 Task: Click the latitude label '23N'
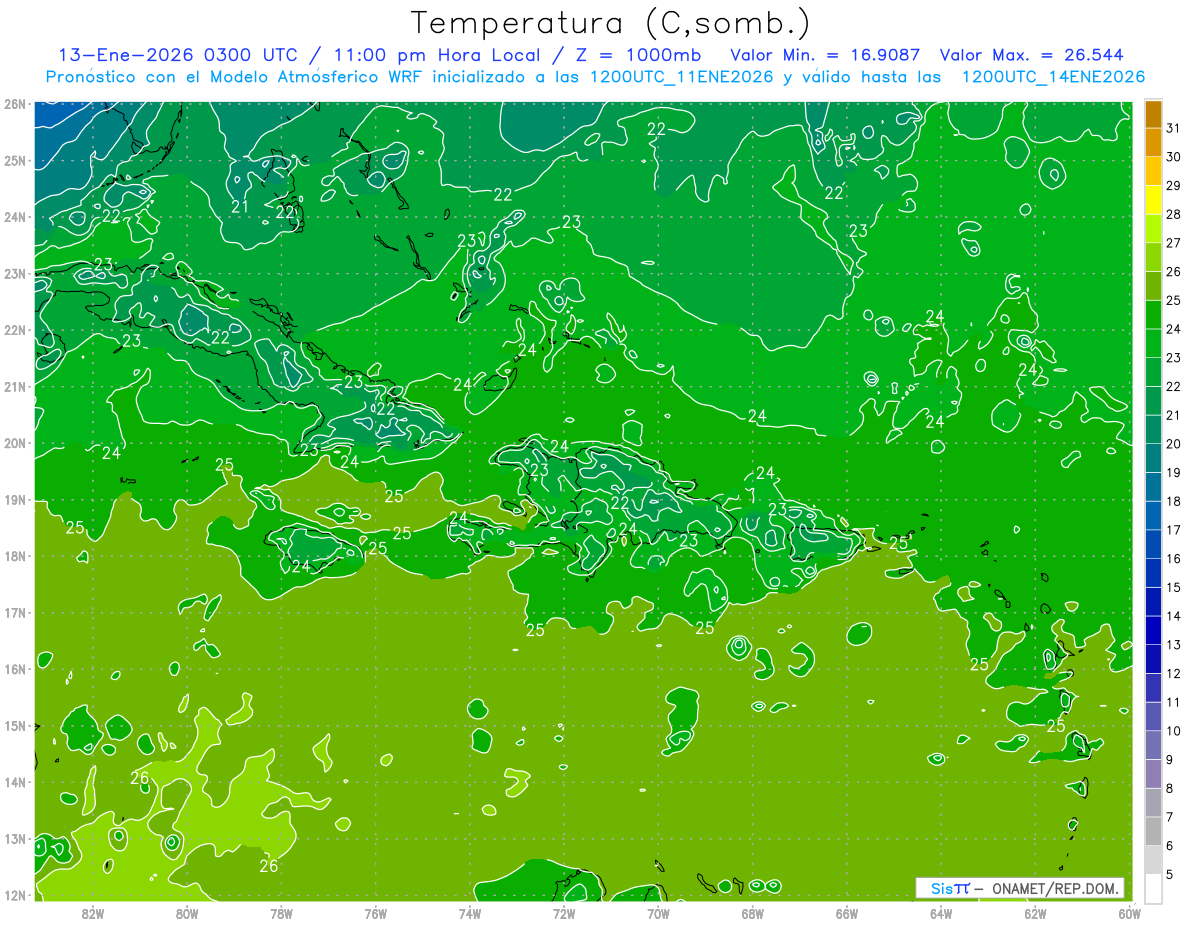pos(15,273)
